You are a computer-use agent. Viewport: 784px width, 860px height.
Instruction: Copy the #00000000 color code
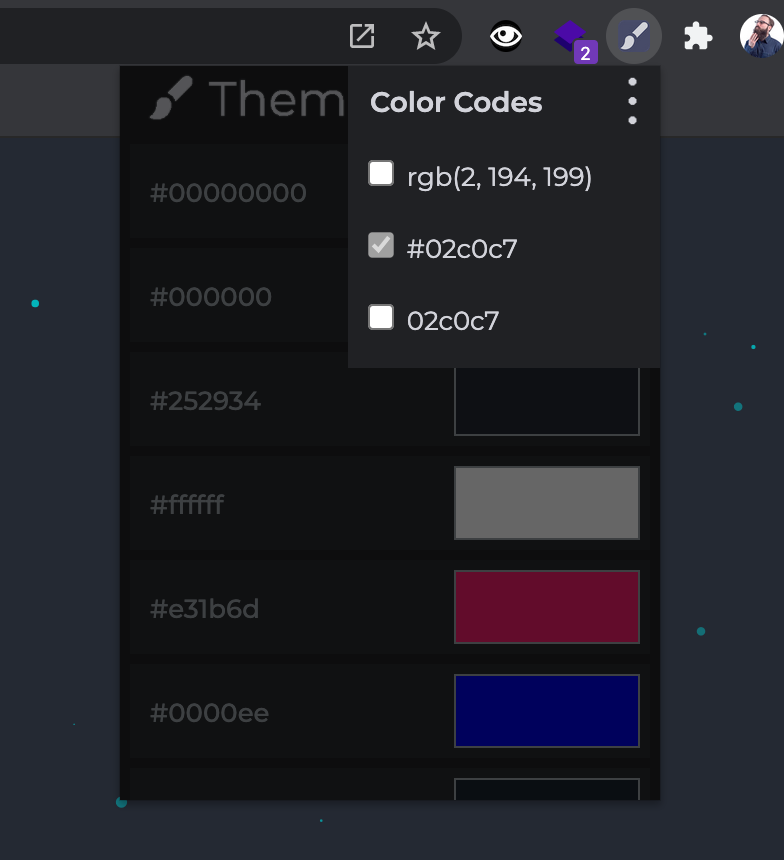pyautogui.click(x=228, y=193)
